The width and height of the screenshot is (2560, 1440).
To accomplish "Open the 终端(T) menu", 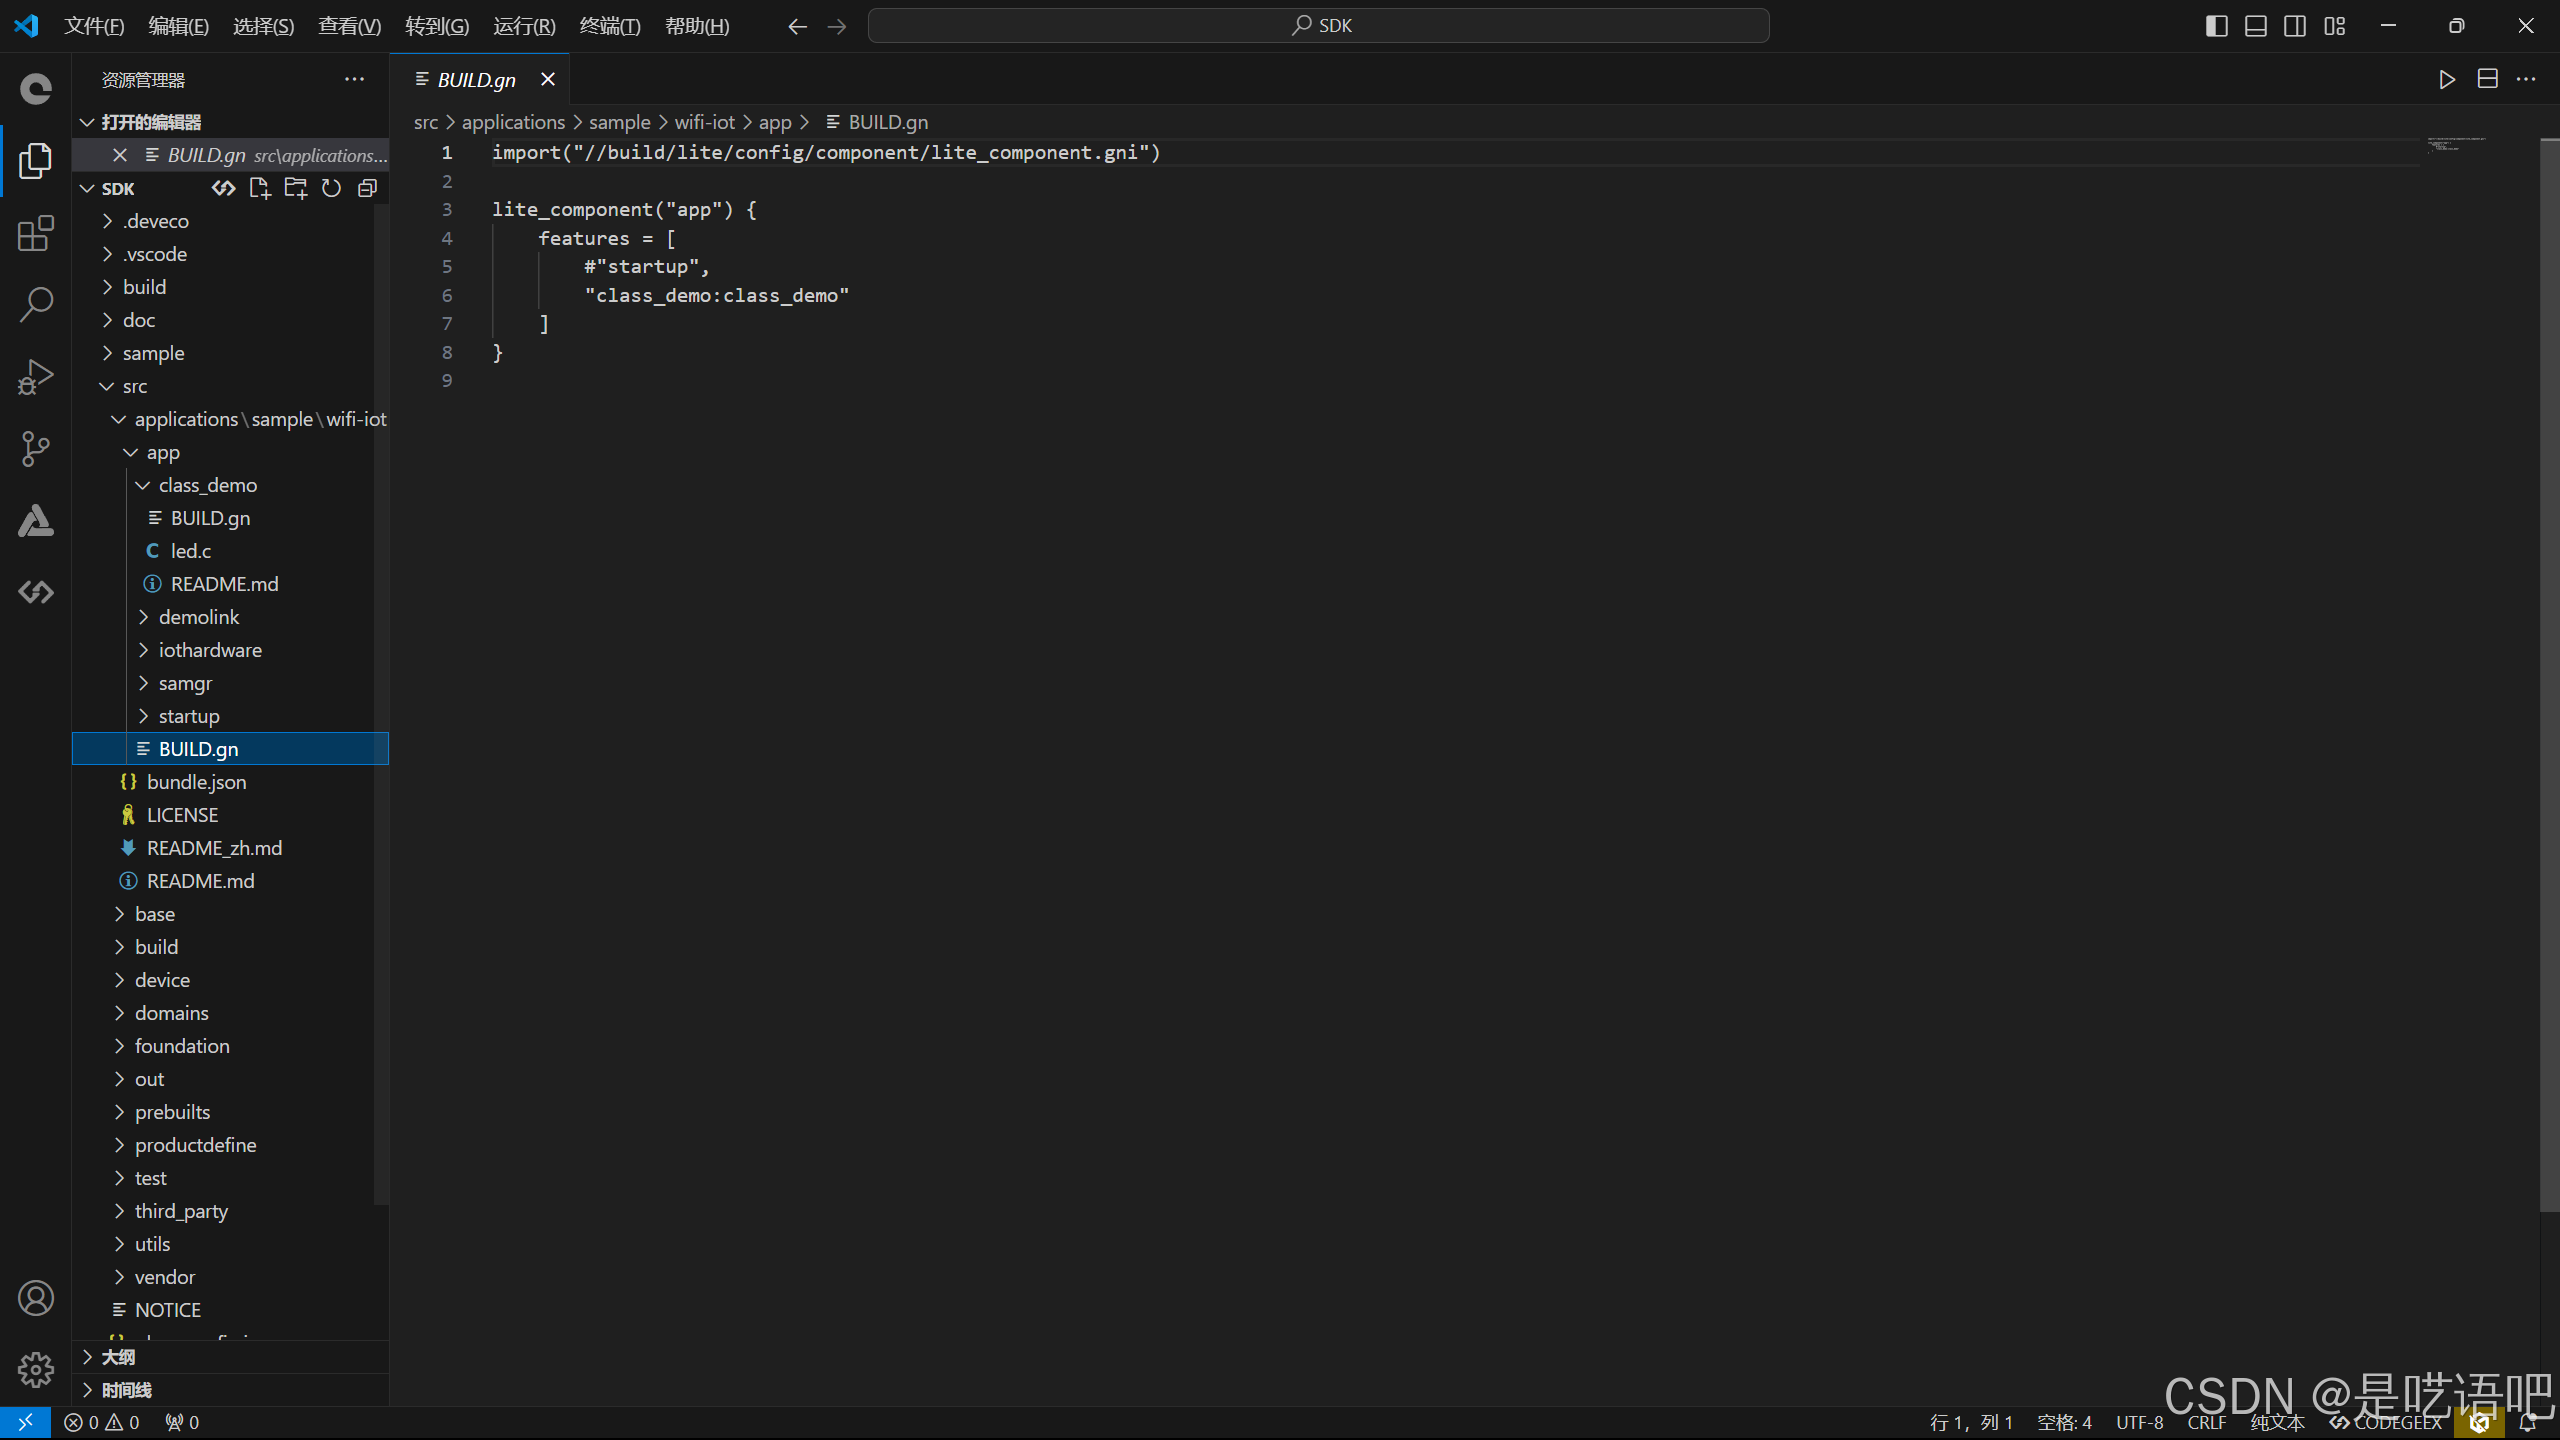I will (609, 26).
